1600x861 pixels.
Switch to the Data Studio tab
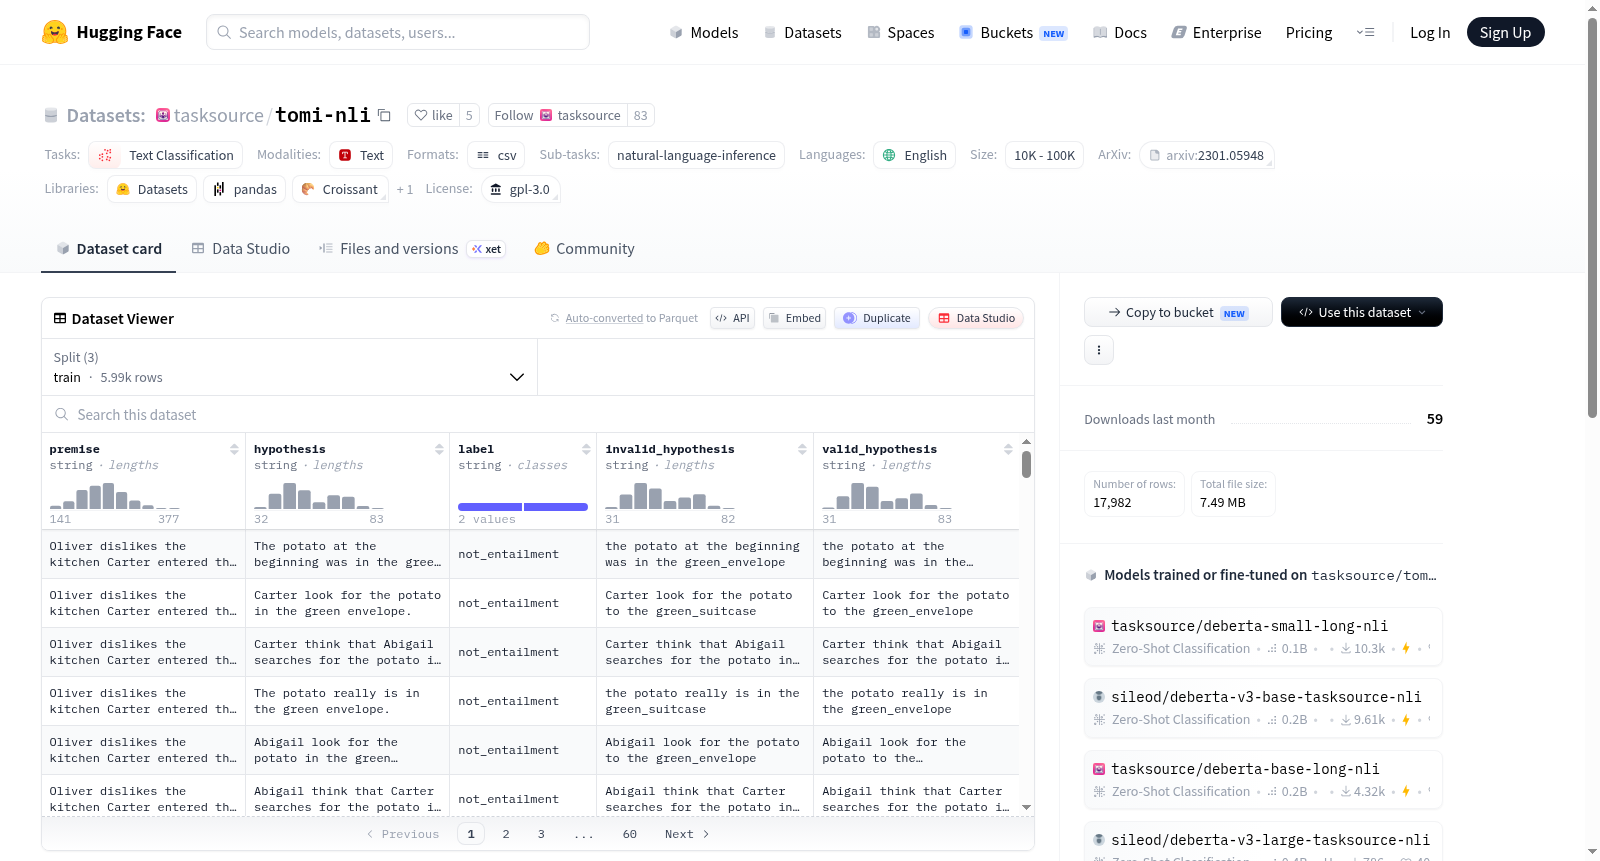tap(241, 249)
